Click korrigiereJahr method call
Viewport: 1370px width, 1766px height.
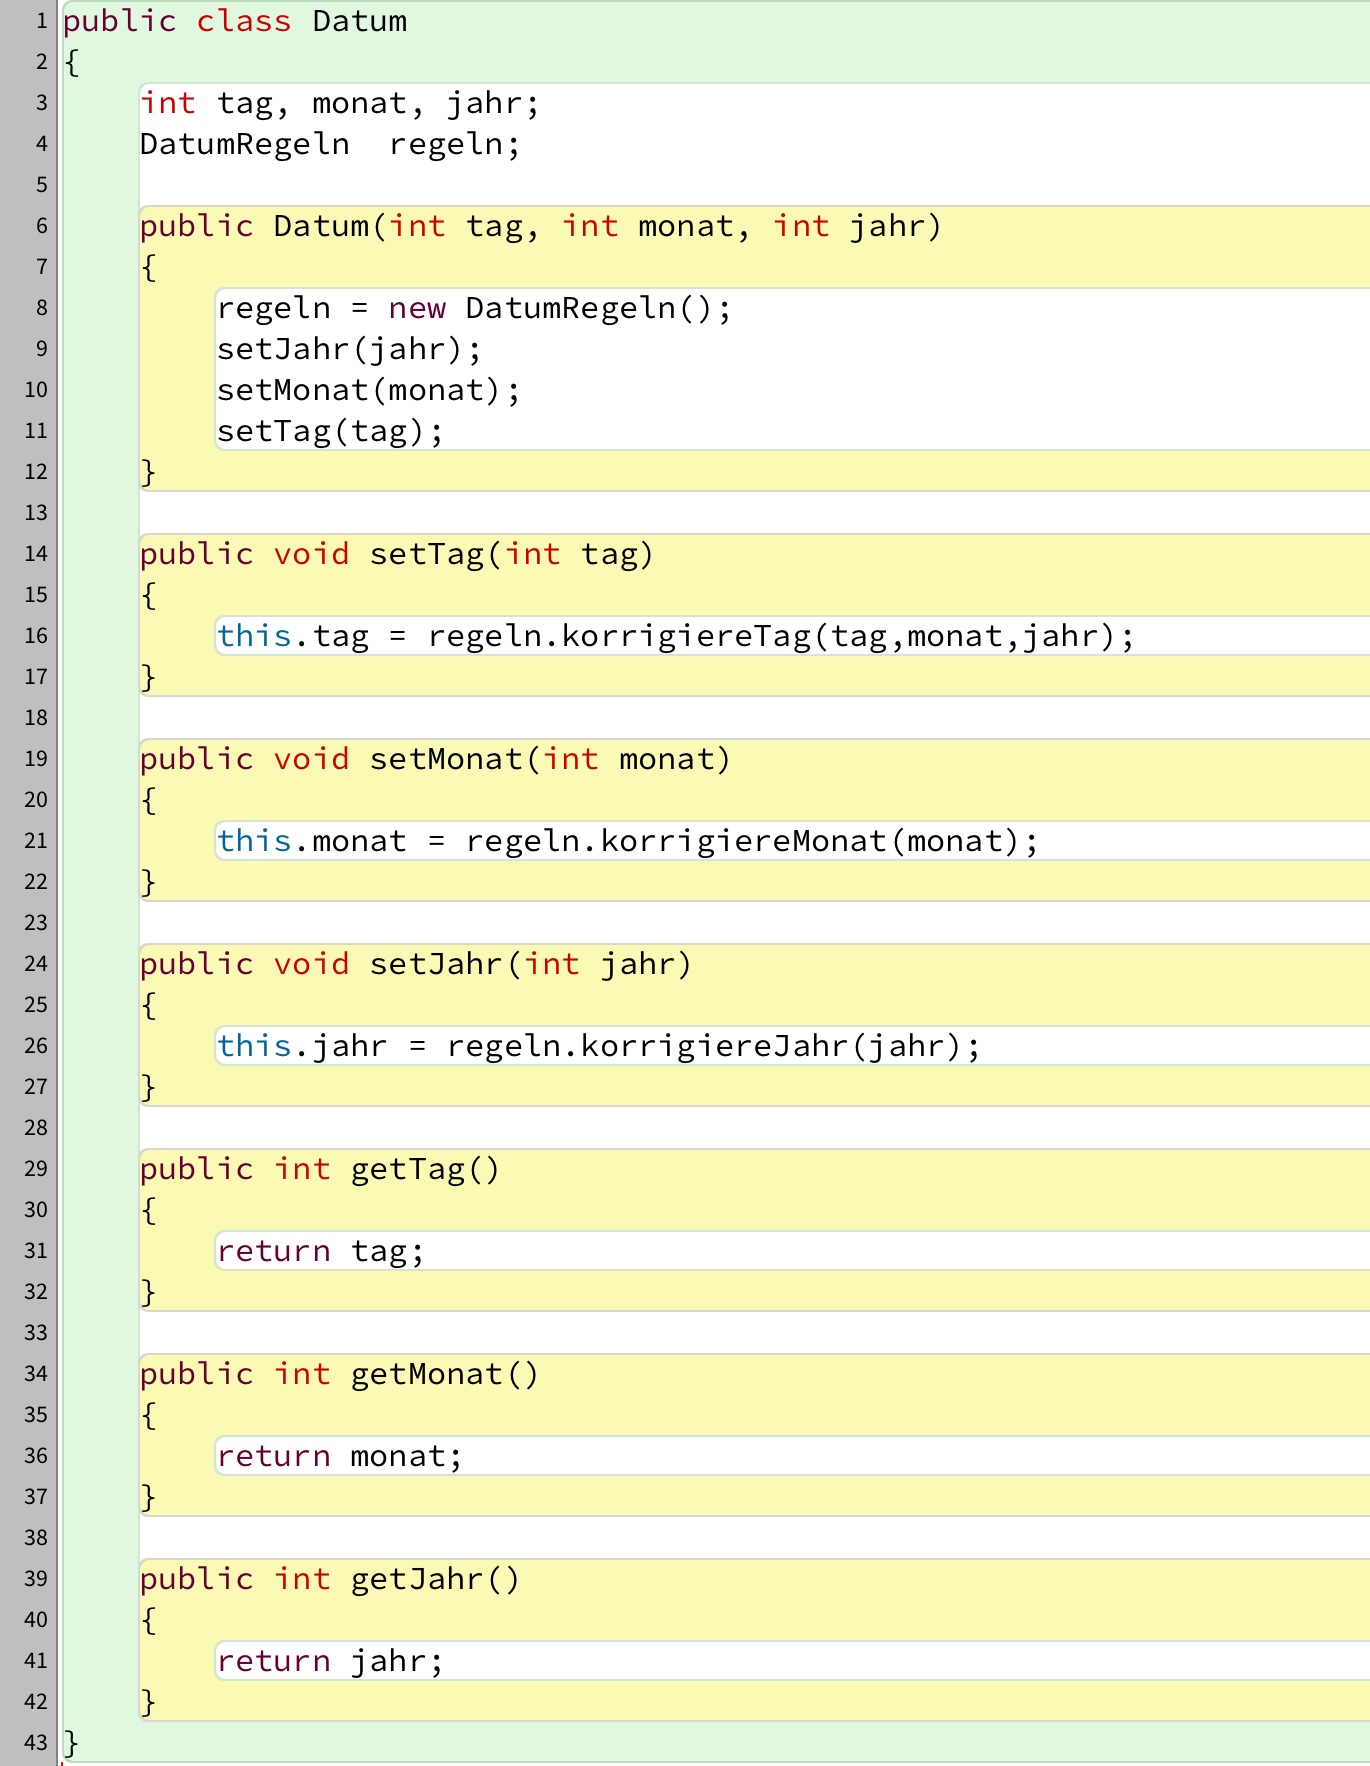[x=714, y=1046]
